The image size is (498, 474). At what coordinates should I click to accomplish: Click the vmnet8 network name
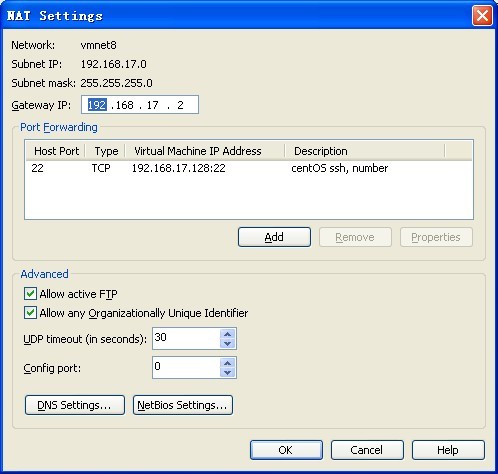(98, 45)
